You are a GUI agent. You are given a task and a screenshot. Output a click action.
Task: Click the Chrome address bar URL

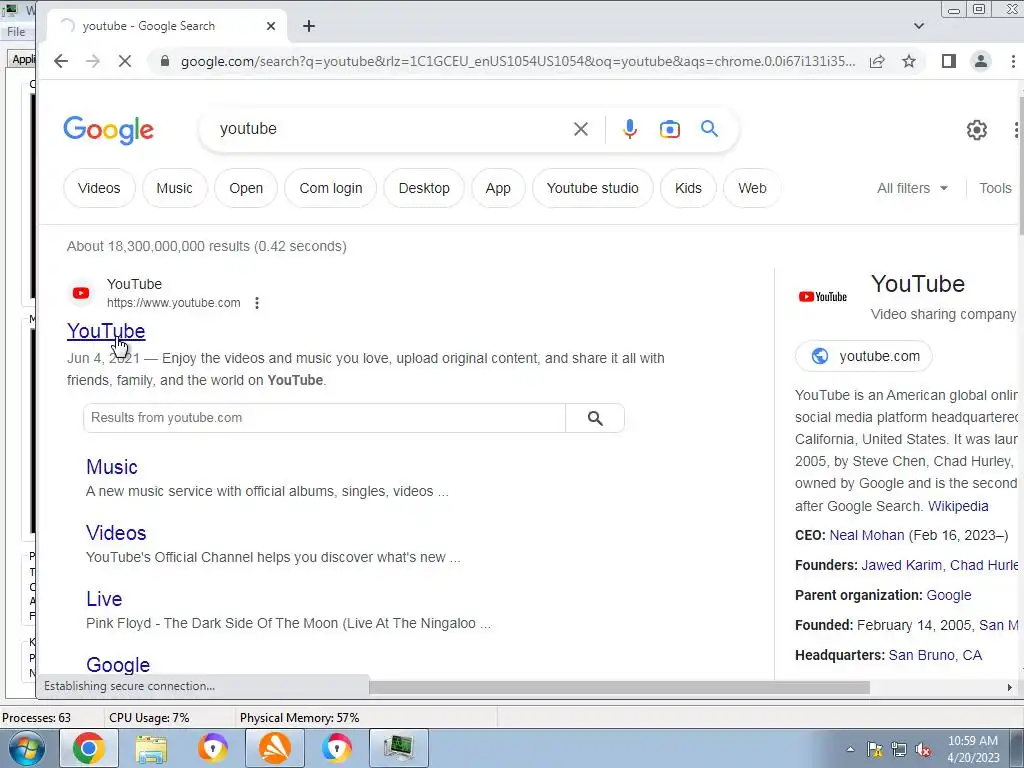[518, 61]
